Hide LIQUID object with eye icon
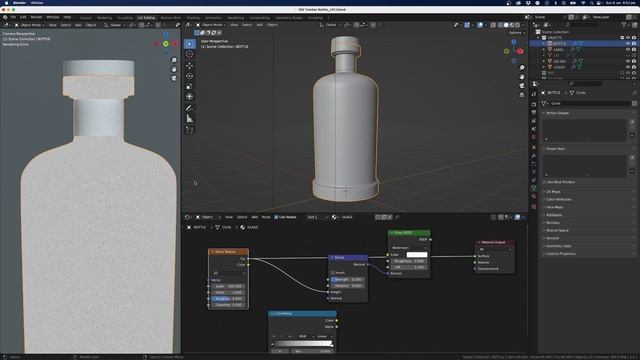This screenshot has height=360, width=640. [628, 67]
